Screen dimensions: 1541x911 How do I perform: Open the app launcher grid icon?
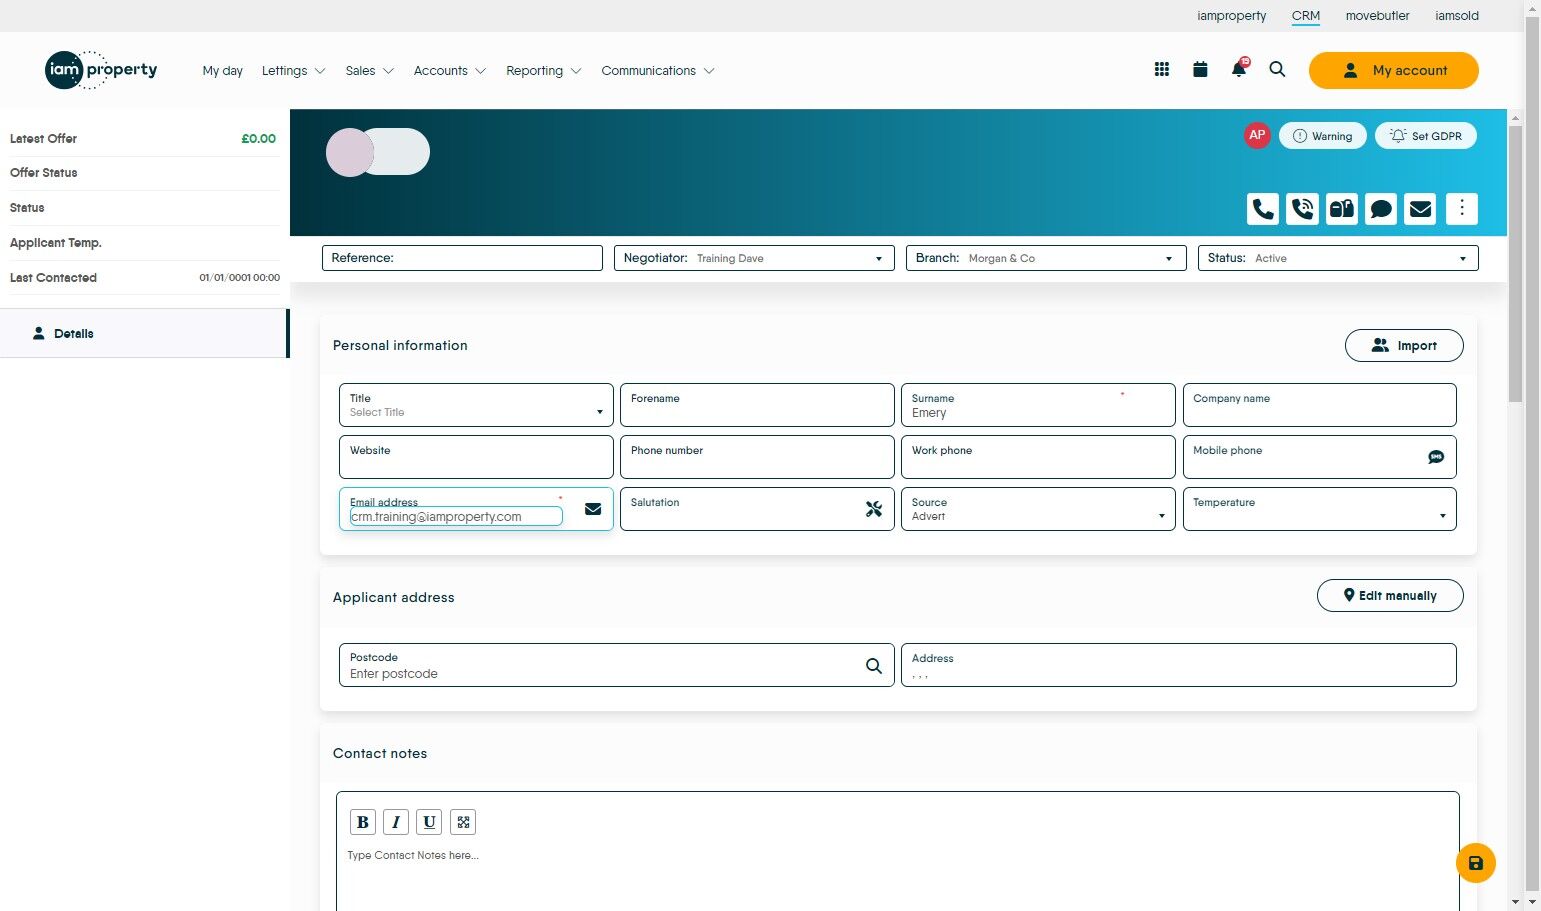pos(1161,69)
